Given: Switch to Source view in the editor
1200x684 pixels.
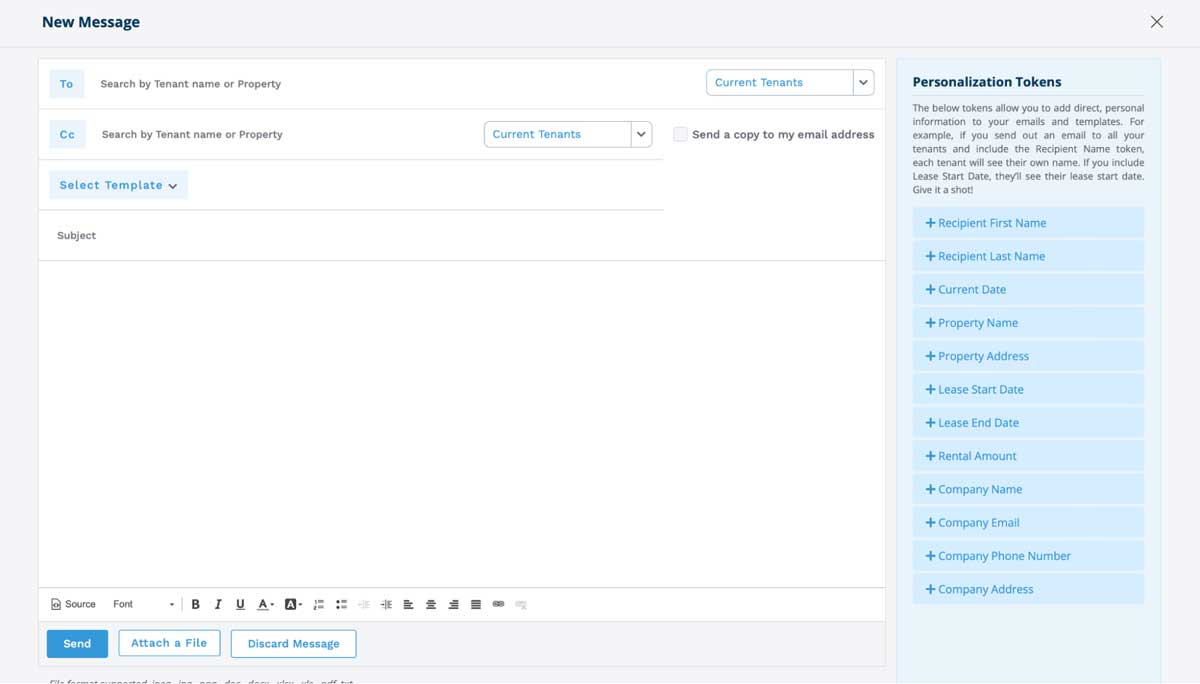Looking at the screenshot, I should tap(72, 604).
